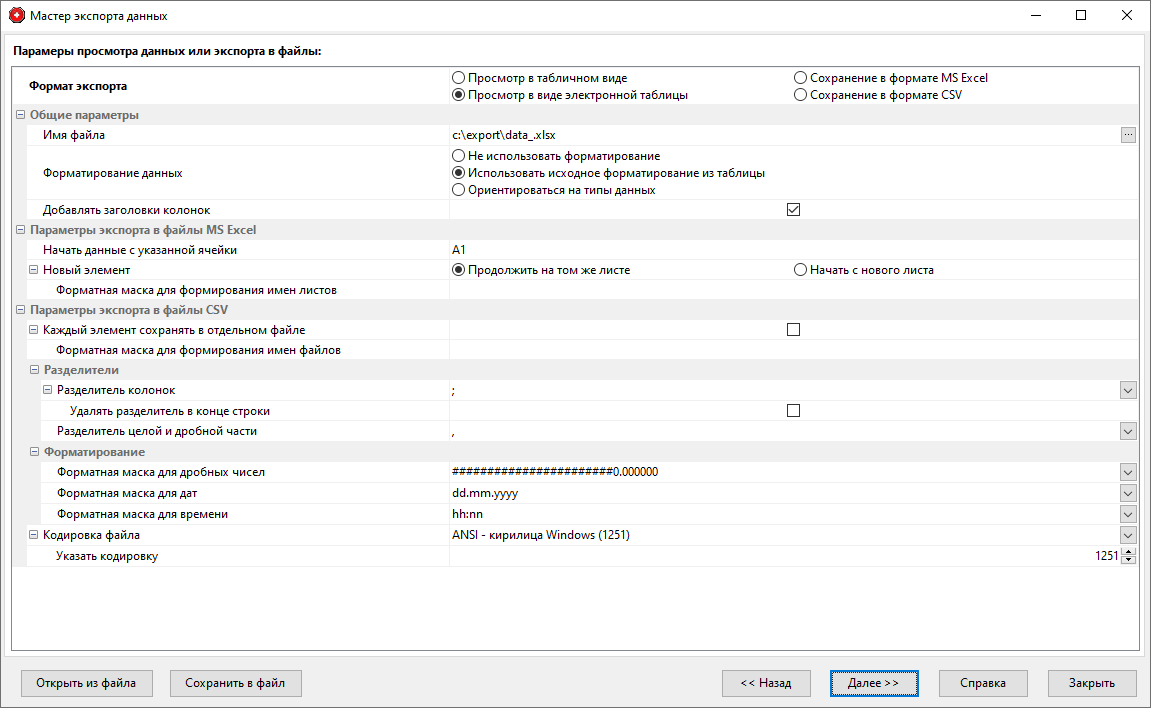1151x708 pixels.
Task: Select "Просмотр в табличном виде" format
Action: (x=458, y=76)
